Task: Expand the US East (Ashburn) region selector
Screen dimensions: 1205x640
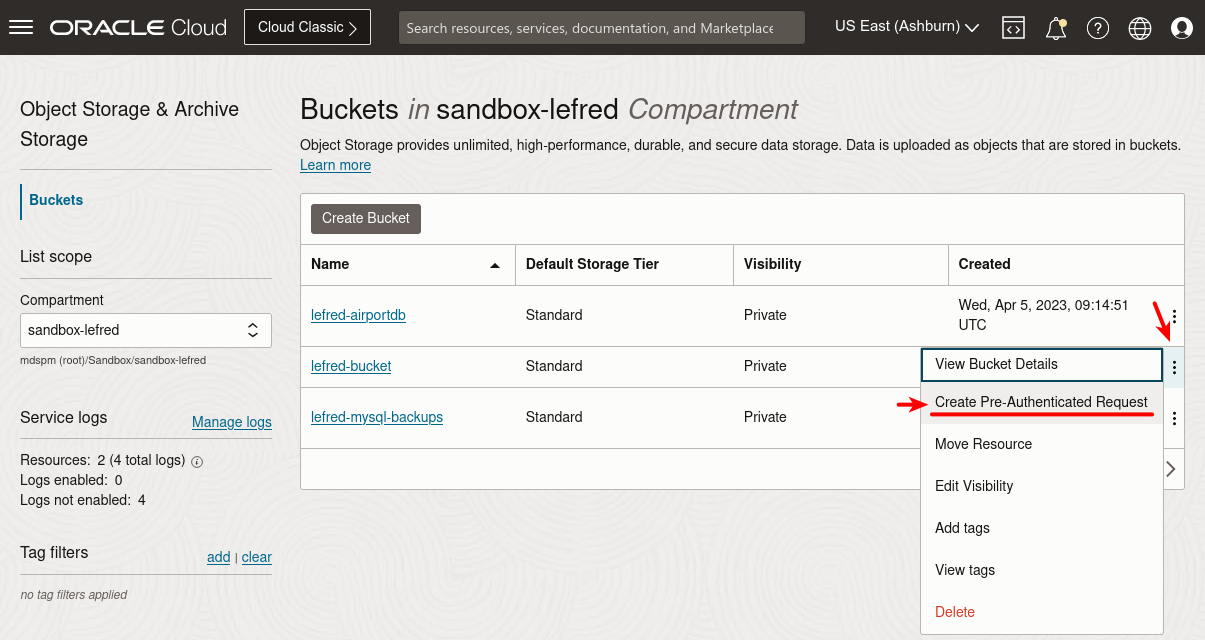Action: (x=906, y=27)
